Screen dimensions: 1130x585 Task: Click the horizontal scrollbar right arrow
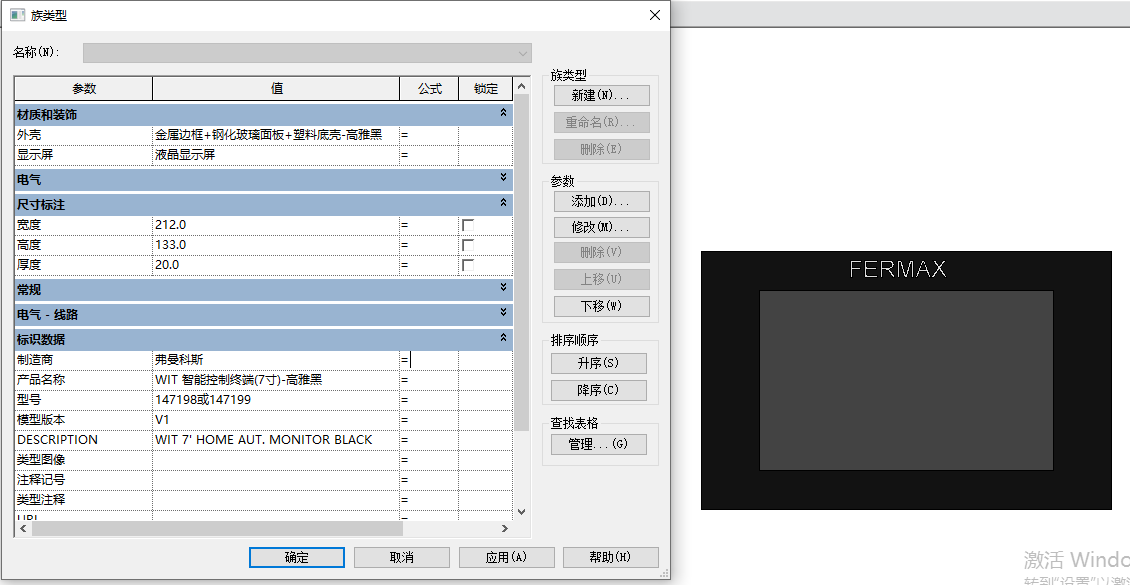click(505, 529)
